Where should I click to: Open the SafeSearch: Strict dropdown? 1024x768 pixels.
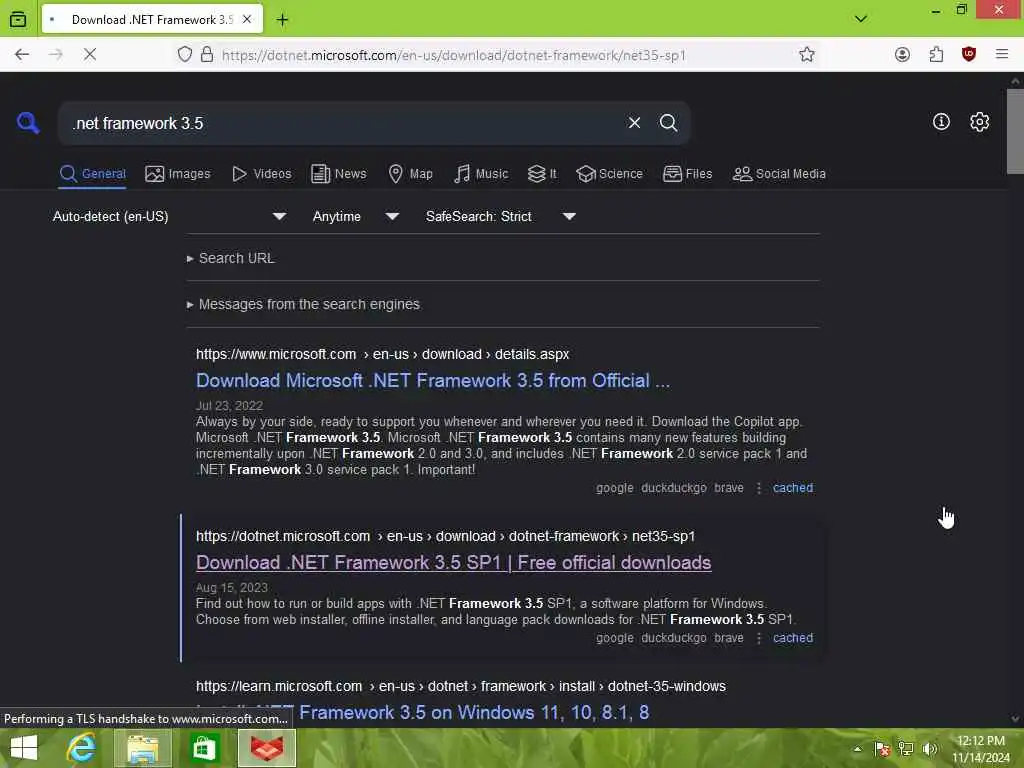[501, 216]
